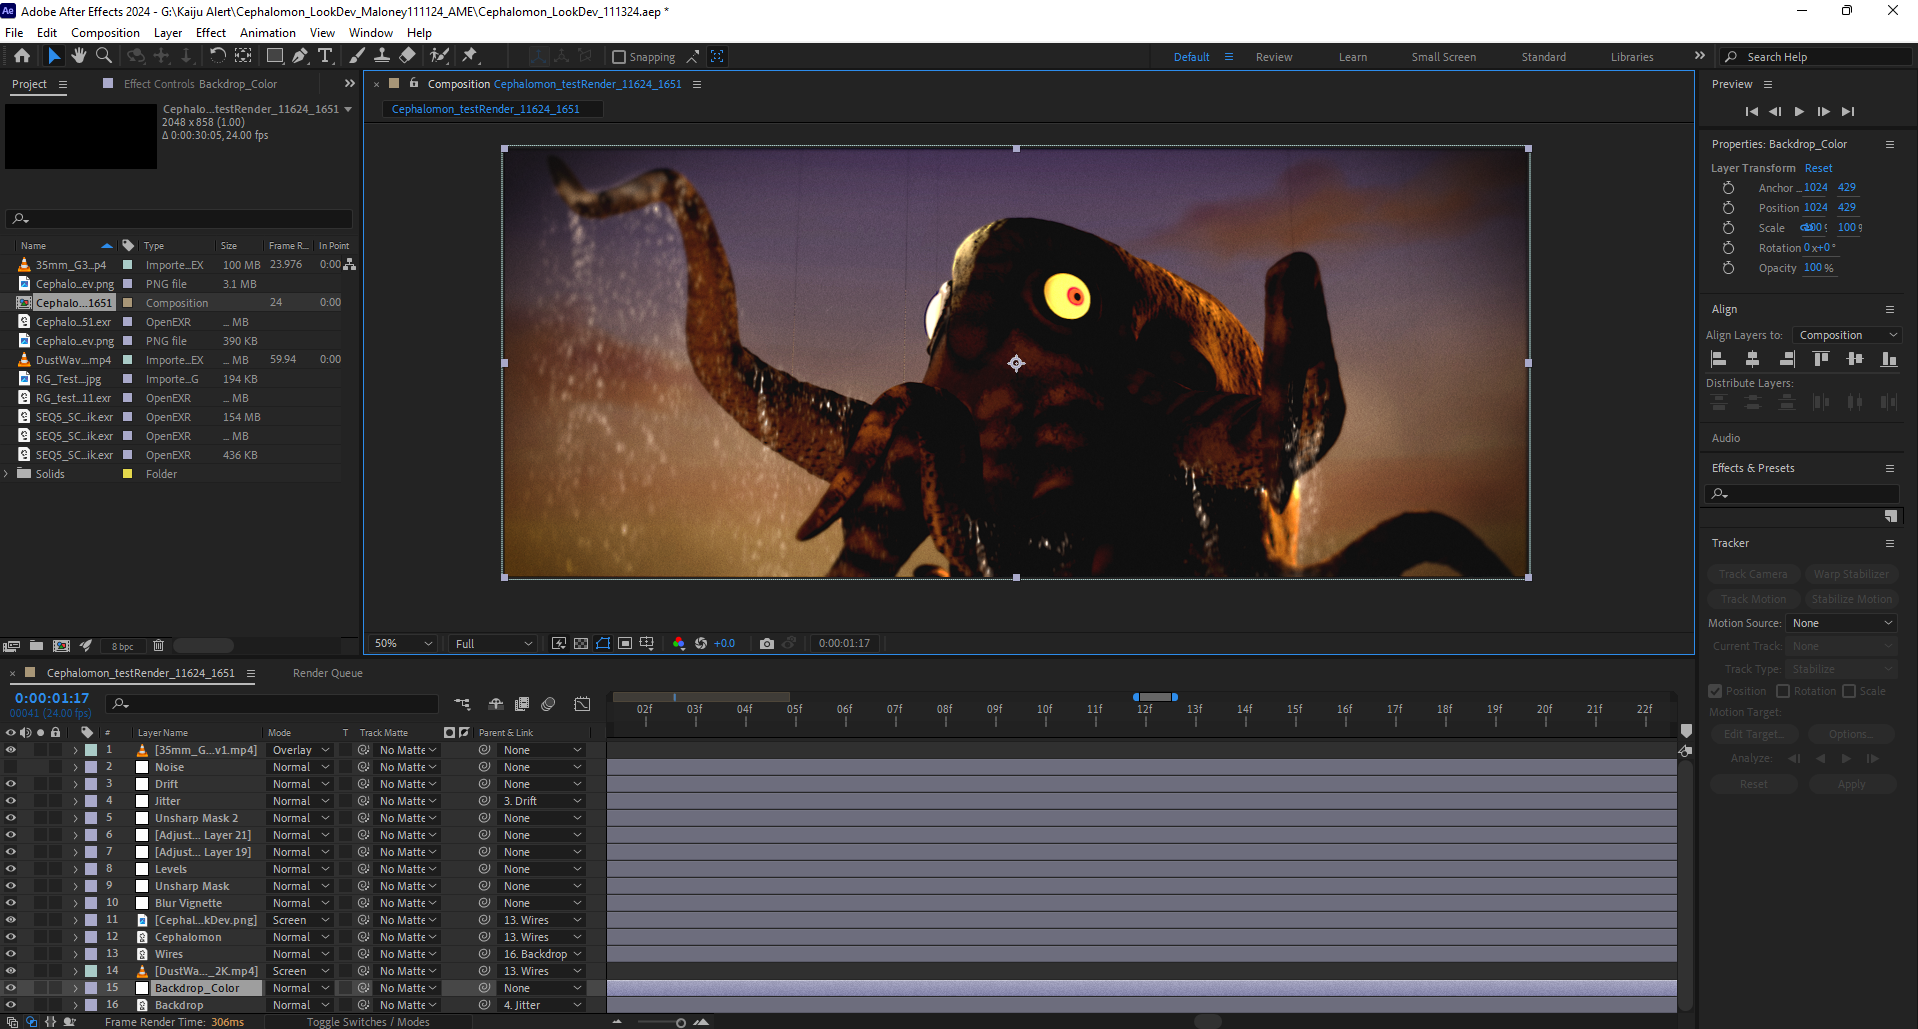Open the Animation menu

[267, 32]
